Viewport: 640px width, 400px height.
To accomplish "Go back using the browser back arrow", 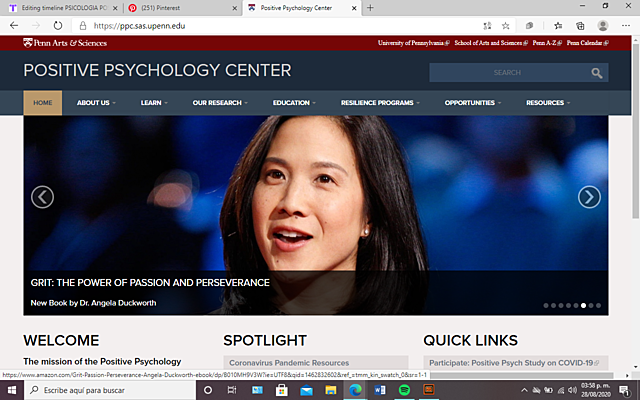I will point(14,26).
